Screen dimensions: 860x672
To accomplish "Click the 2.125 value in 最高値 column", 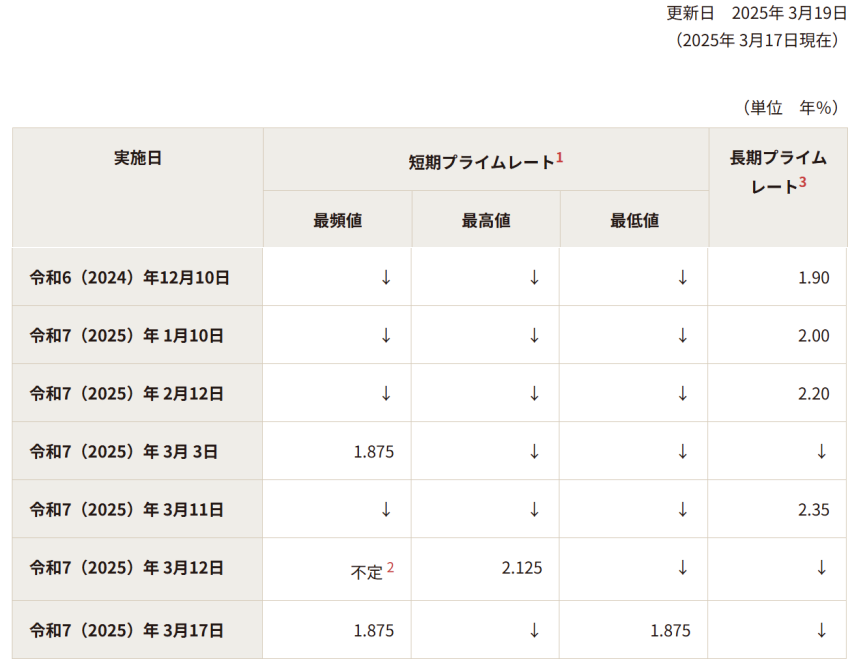I will pos(522,568).
